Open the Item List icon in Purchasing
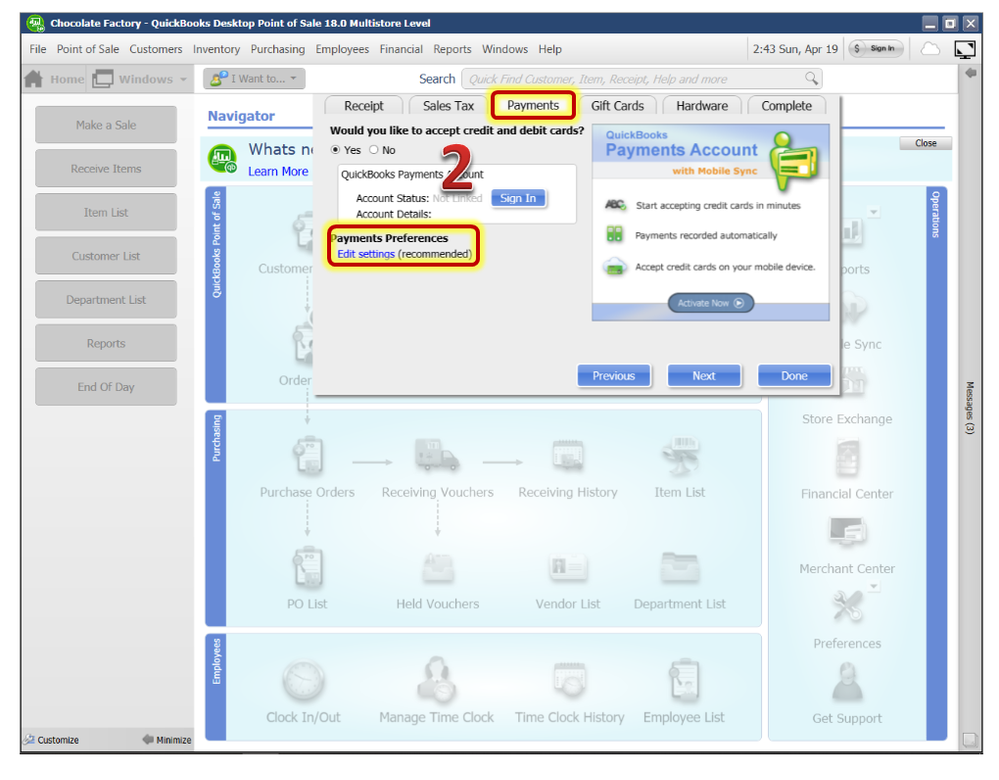999x780 pixels. tap(680, 455)
